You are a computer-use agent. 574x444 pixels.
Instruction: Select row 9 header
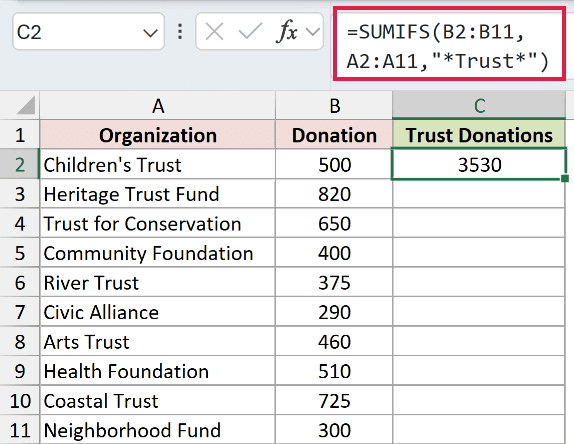coord(20,371)
